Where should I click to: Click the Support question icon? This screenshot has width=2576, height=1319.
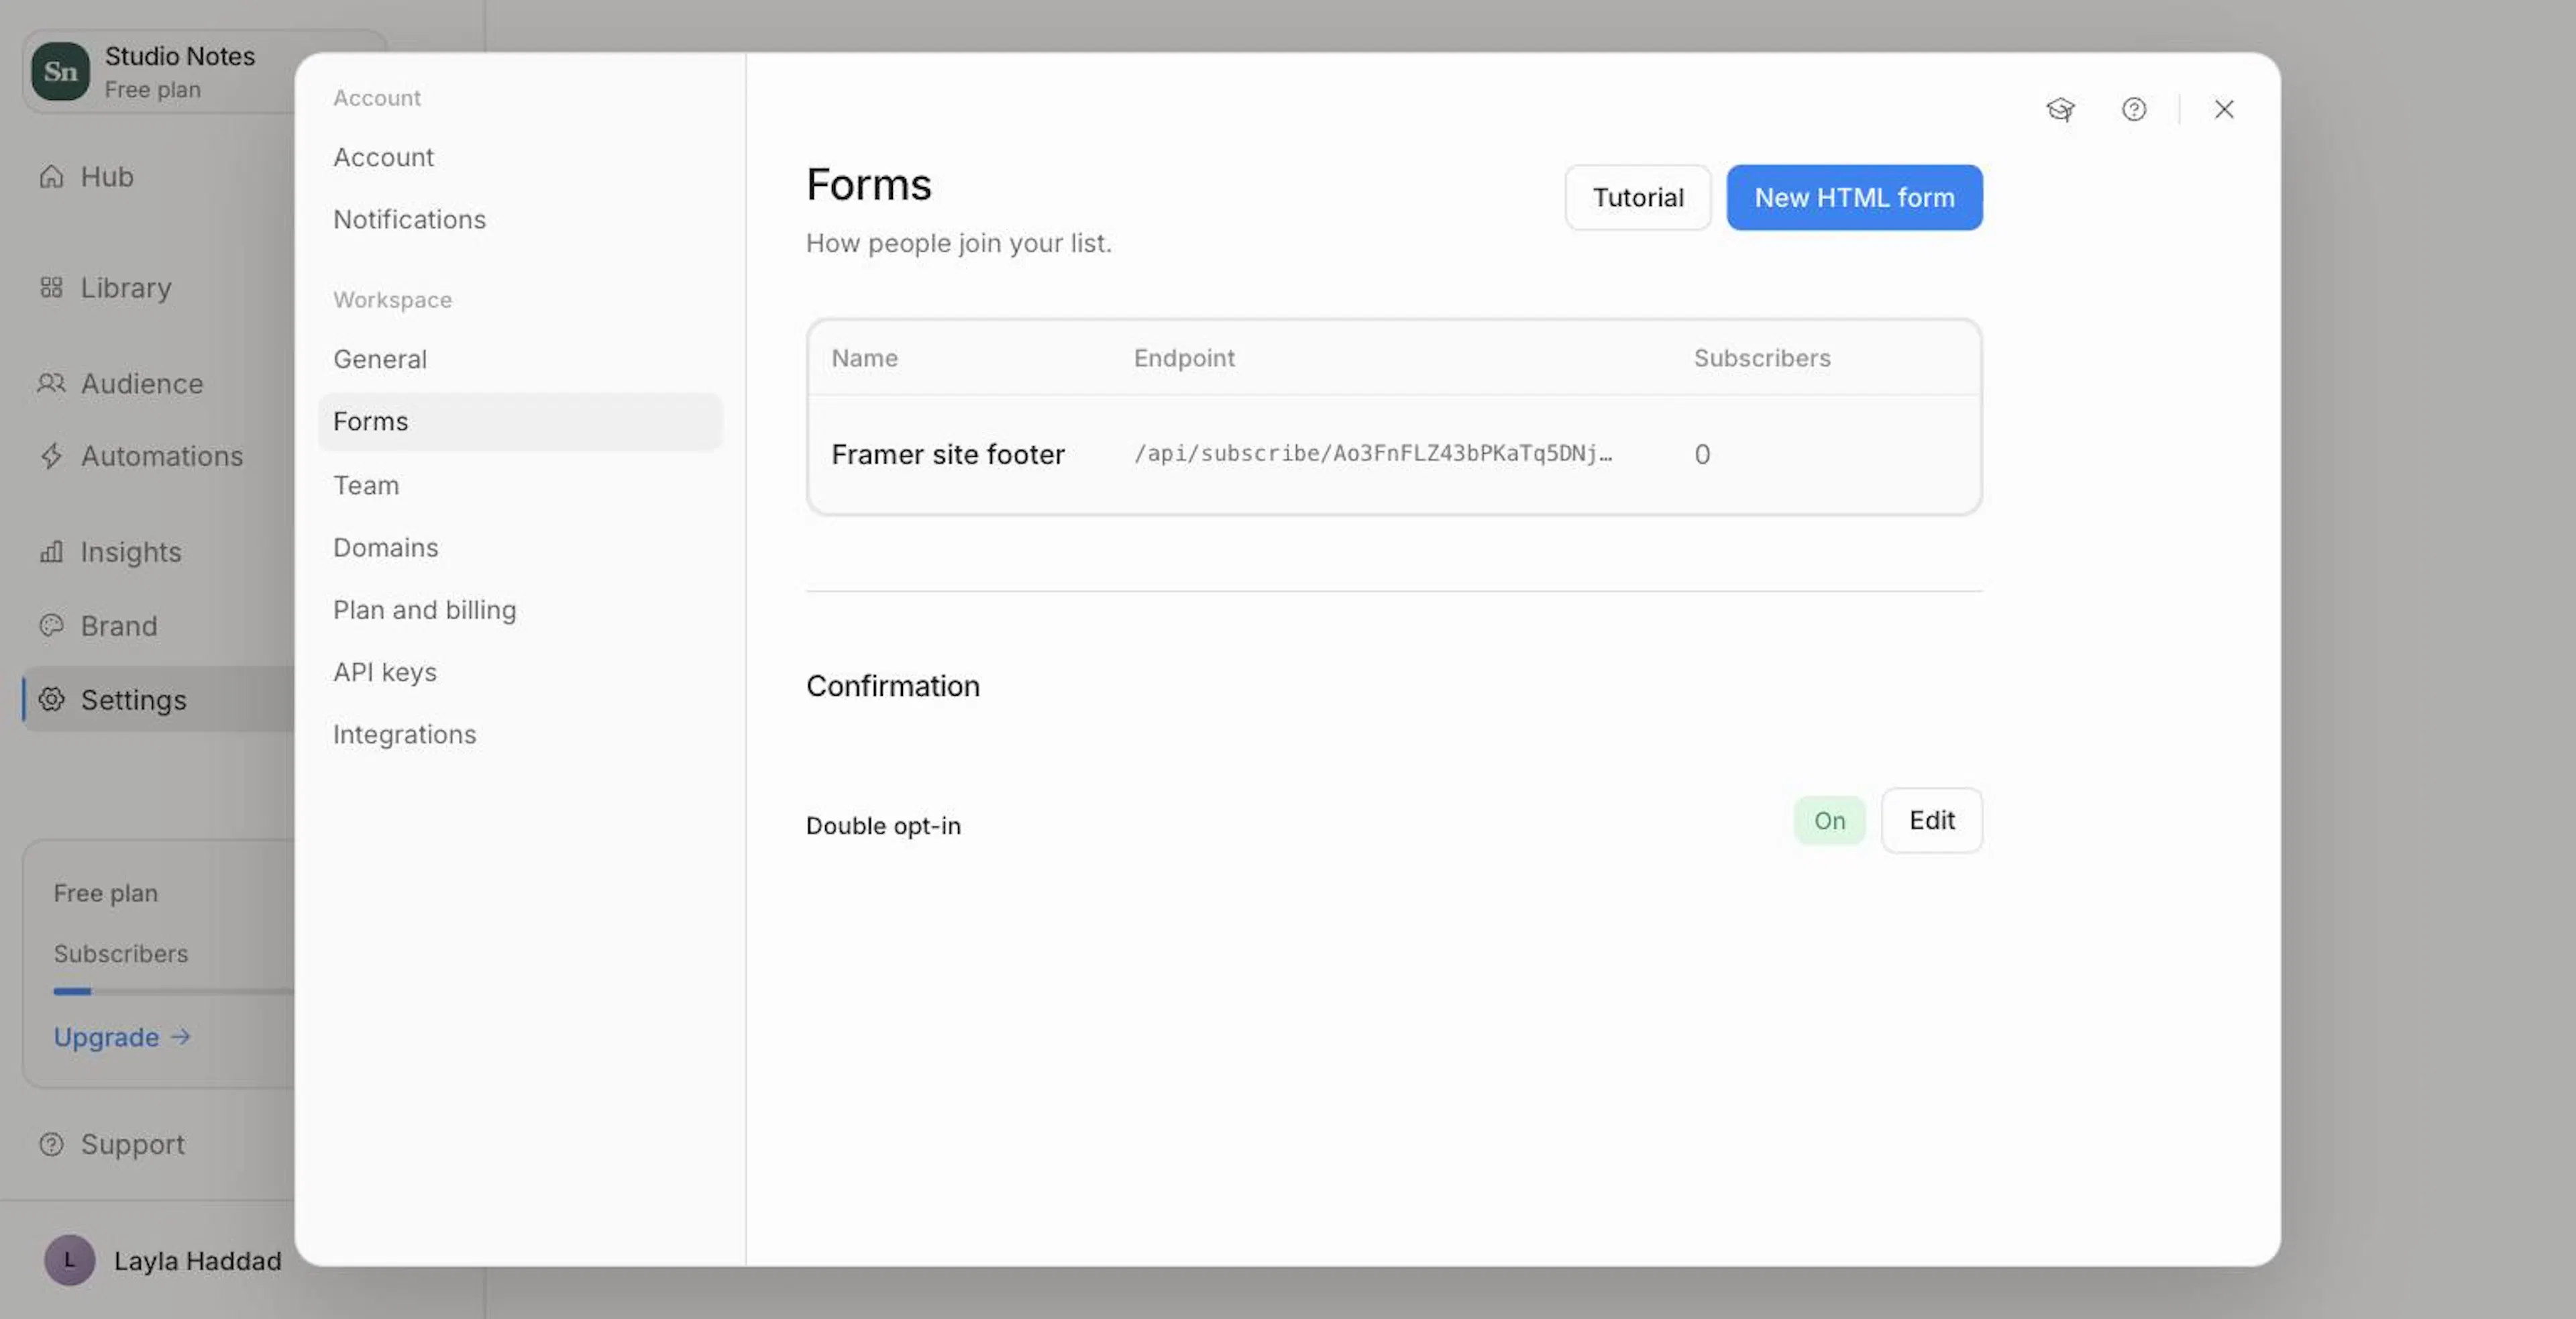click(x=51, y=1144)
